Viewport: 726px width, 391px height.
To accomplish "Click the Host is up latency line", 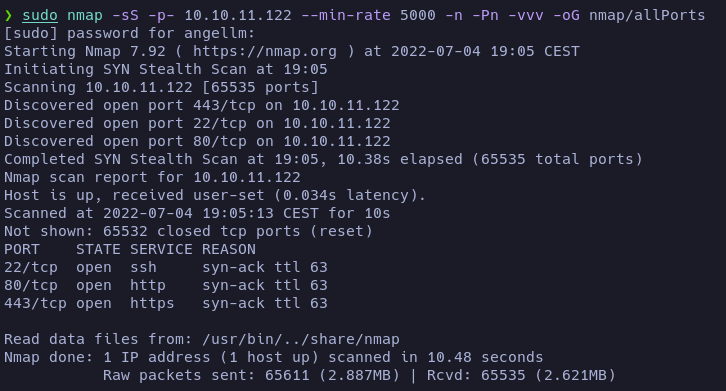I will (x=215, y=195).
